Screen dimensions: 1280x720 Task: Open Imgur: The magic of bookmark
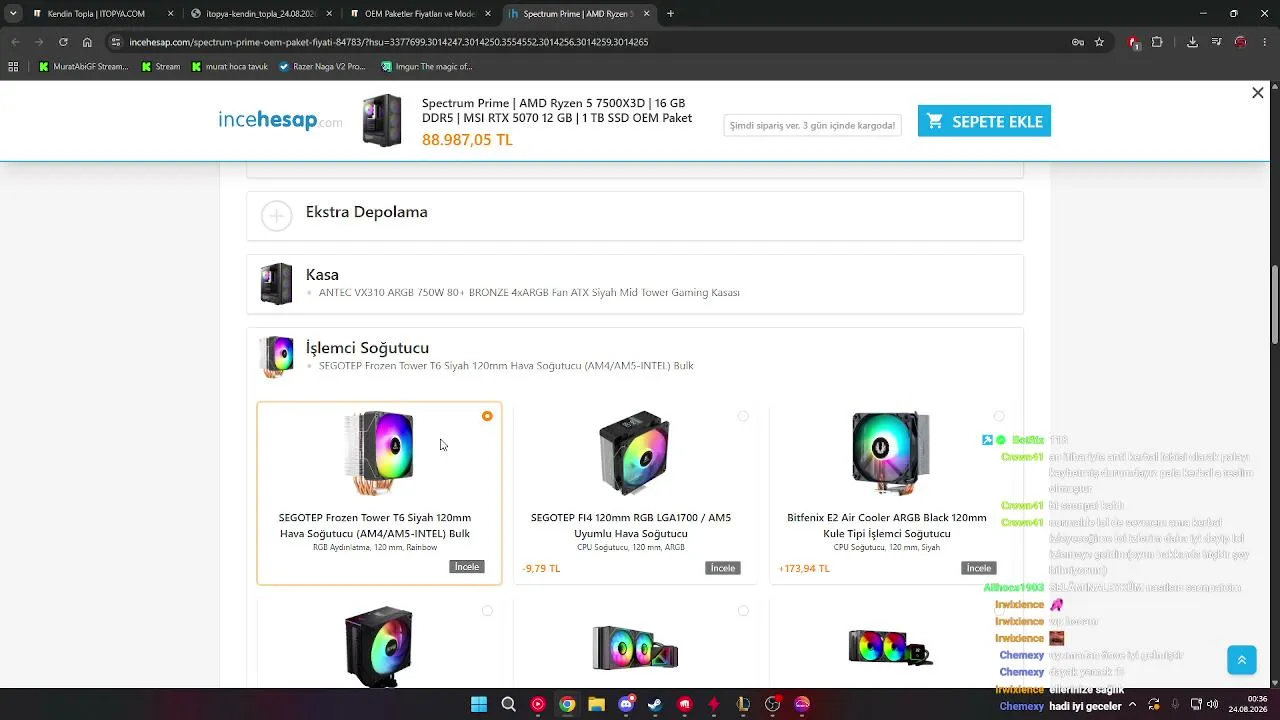coord(426,67)
